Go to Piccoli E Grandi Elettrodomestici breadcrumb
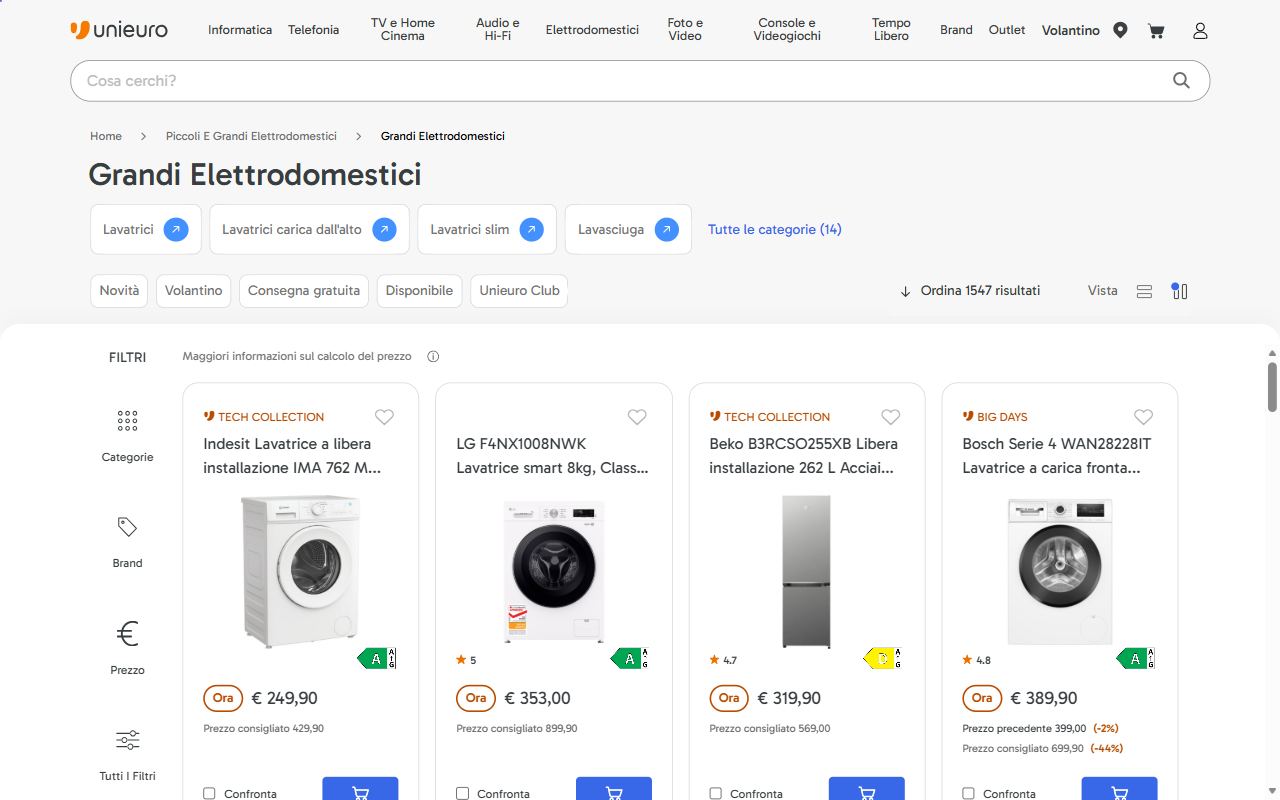1280x800 pixels. point(251,136)
